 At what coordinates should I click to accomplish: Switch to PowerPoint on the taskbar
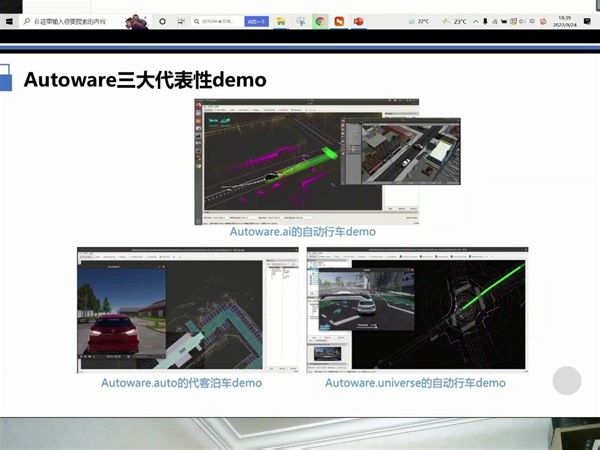359,21
